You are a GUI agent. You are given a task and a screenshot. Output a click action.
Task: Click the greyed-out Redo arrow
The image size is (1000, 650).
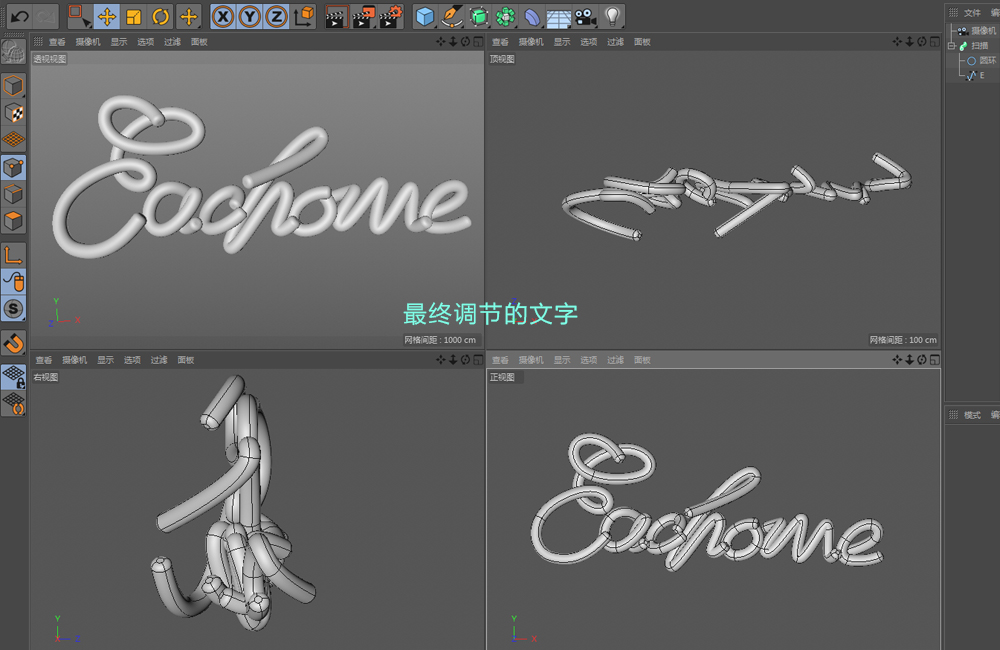click(45, 17)
